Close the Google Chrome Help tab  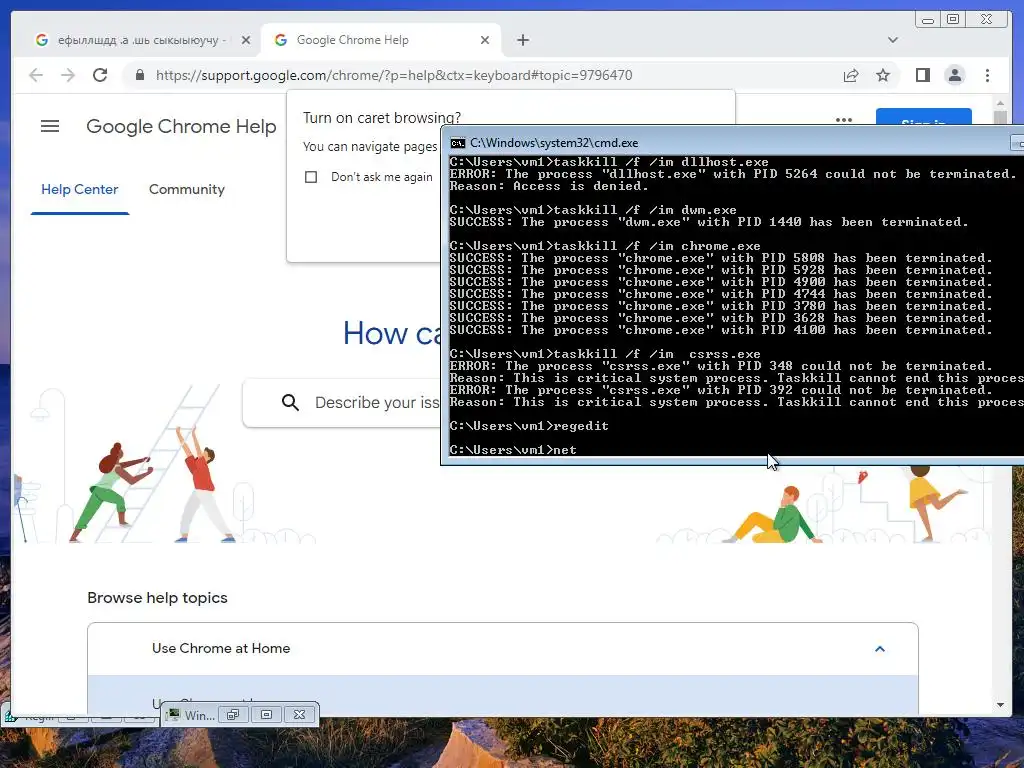[x=485, y=40]
